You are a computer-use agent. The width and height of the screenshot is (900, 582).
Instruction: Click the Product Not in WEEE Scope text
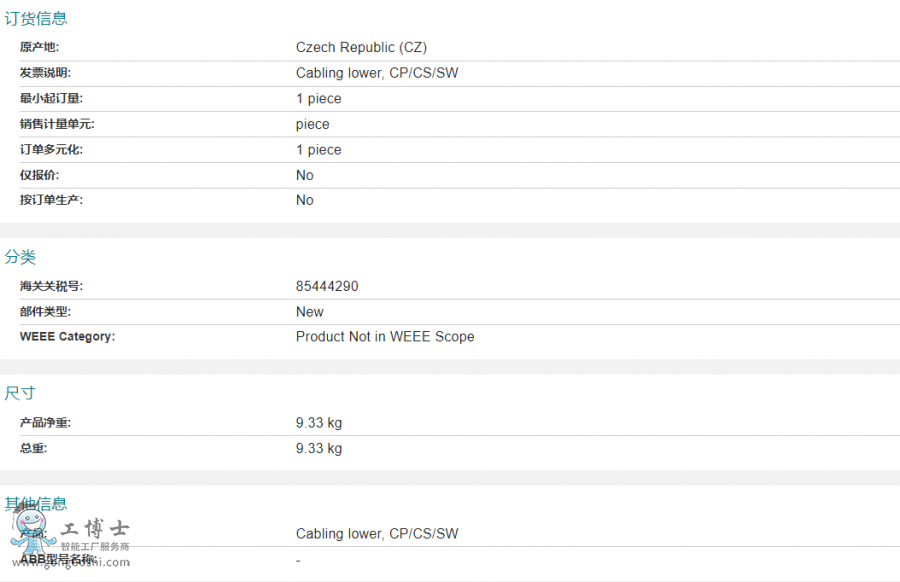pyautogui.click(x=385, y=336)
